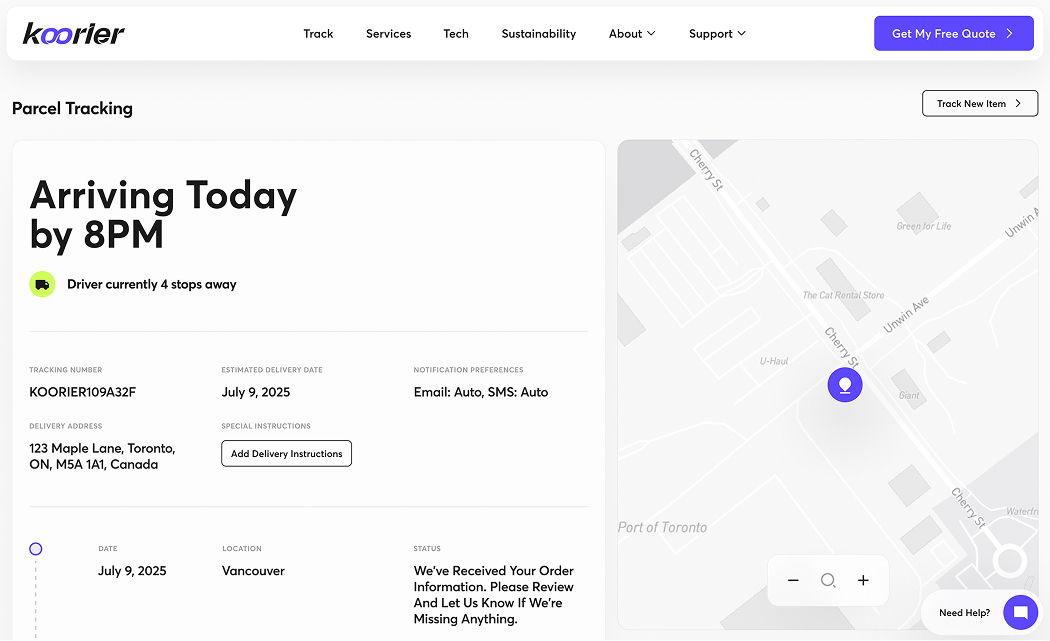Click the purple map location pin
This screenshot has height=641, width=1050.
pos(844,385)
